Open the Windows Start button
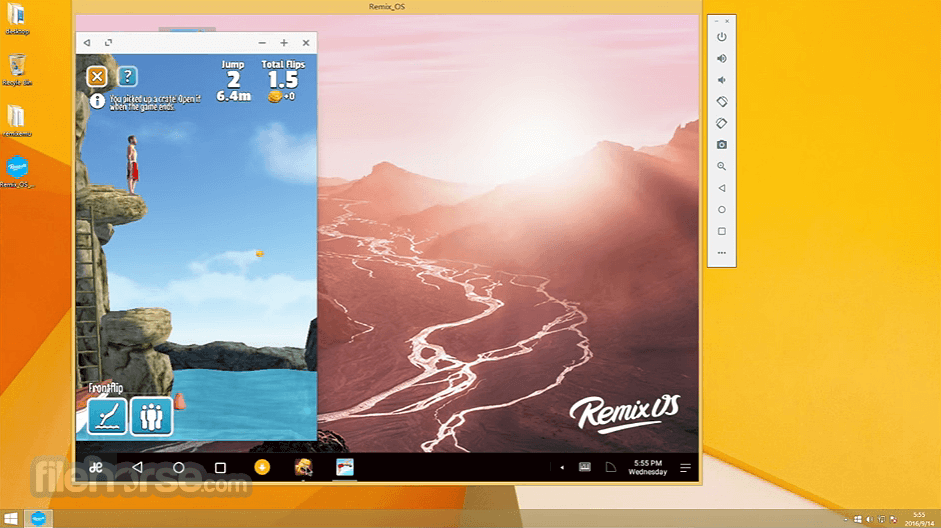941x528 pixels. pos(11,518)
